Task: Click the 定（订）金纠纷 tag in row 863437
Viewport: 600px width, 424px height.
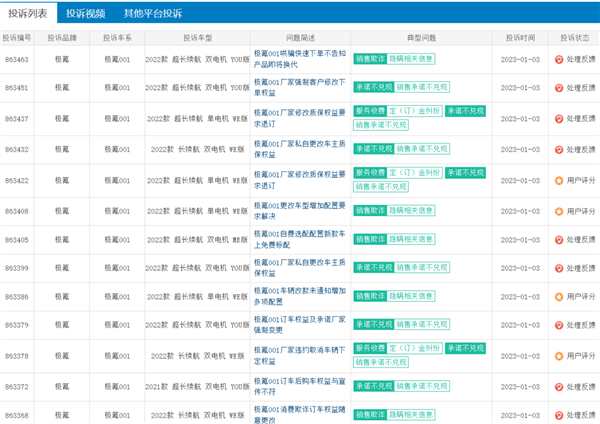Action: (x=414, y=111)
